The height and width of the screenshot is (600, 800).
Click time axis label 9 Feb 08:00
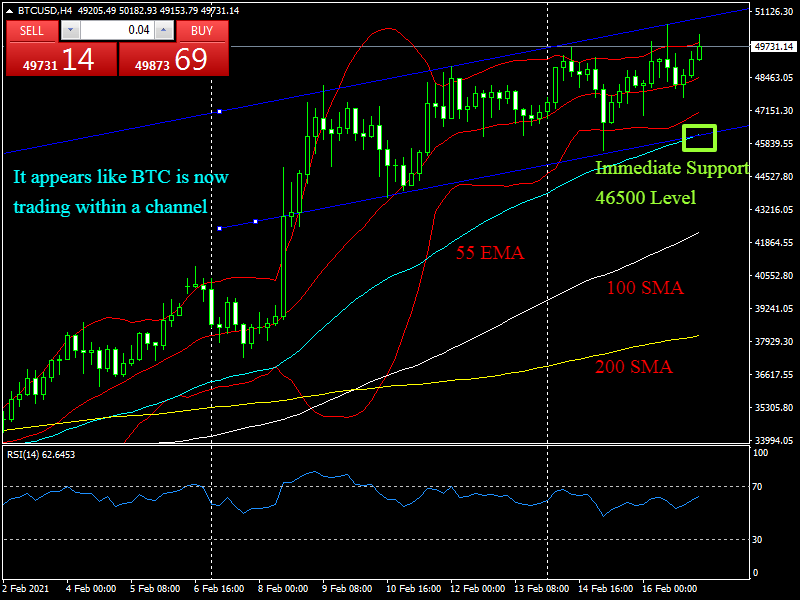click(x=347, y=588)
